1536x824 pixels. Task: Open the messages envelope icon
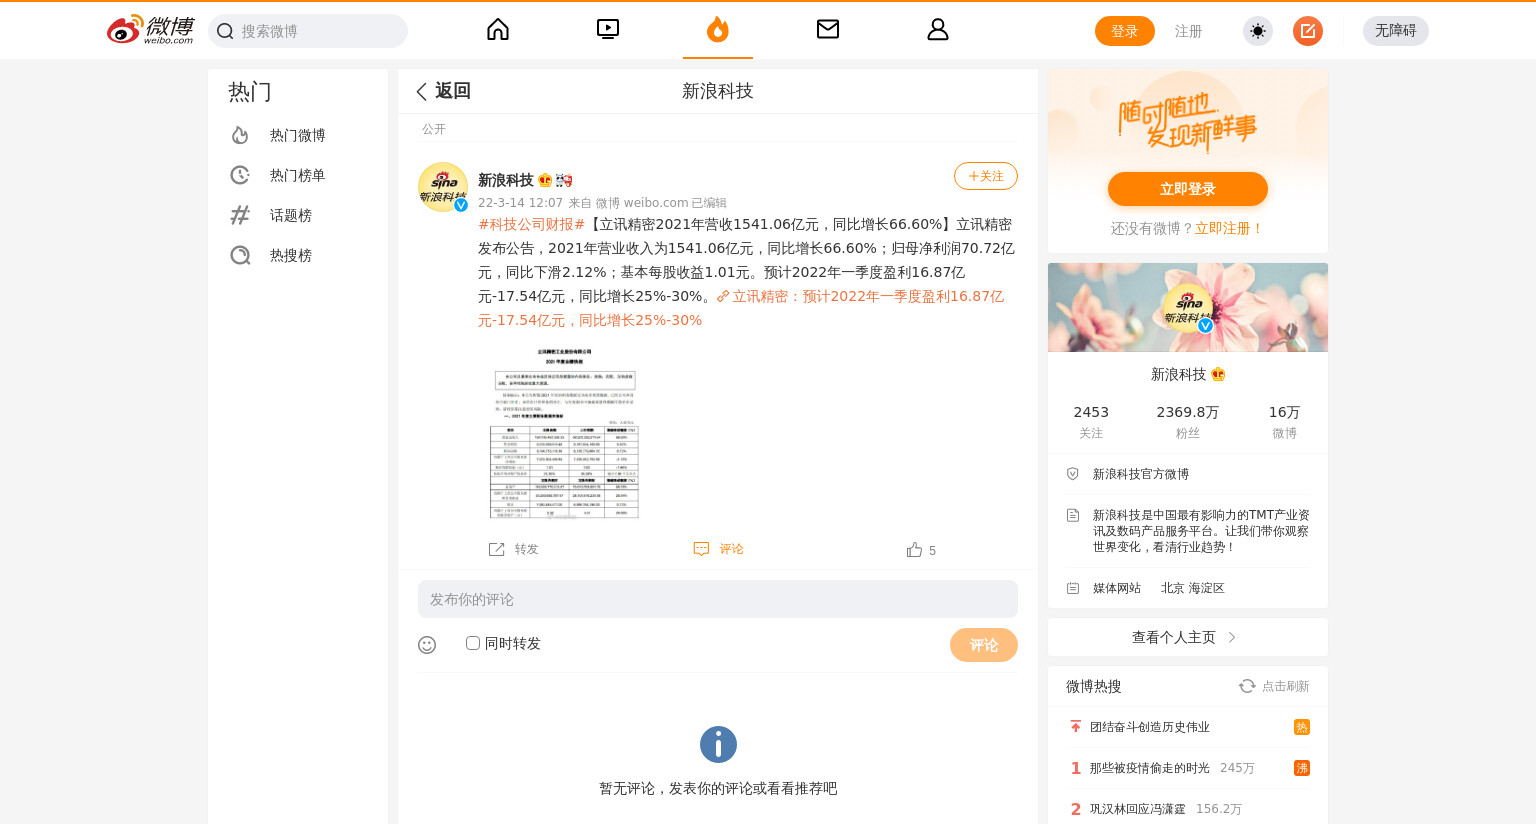point(828,30)
